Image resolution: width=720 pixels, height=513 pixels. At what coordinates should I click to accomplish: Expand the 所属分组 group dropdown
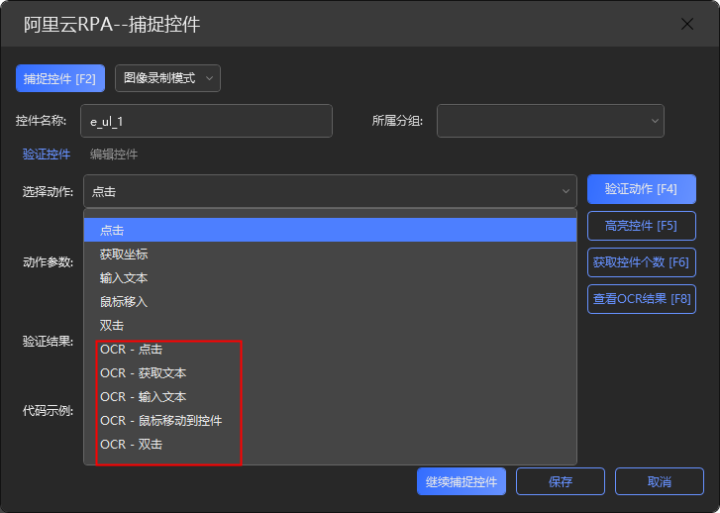point(550,121)
